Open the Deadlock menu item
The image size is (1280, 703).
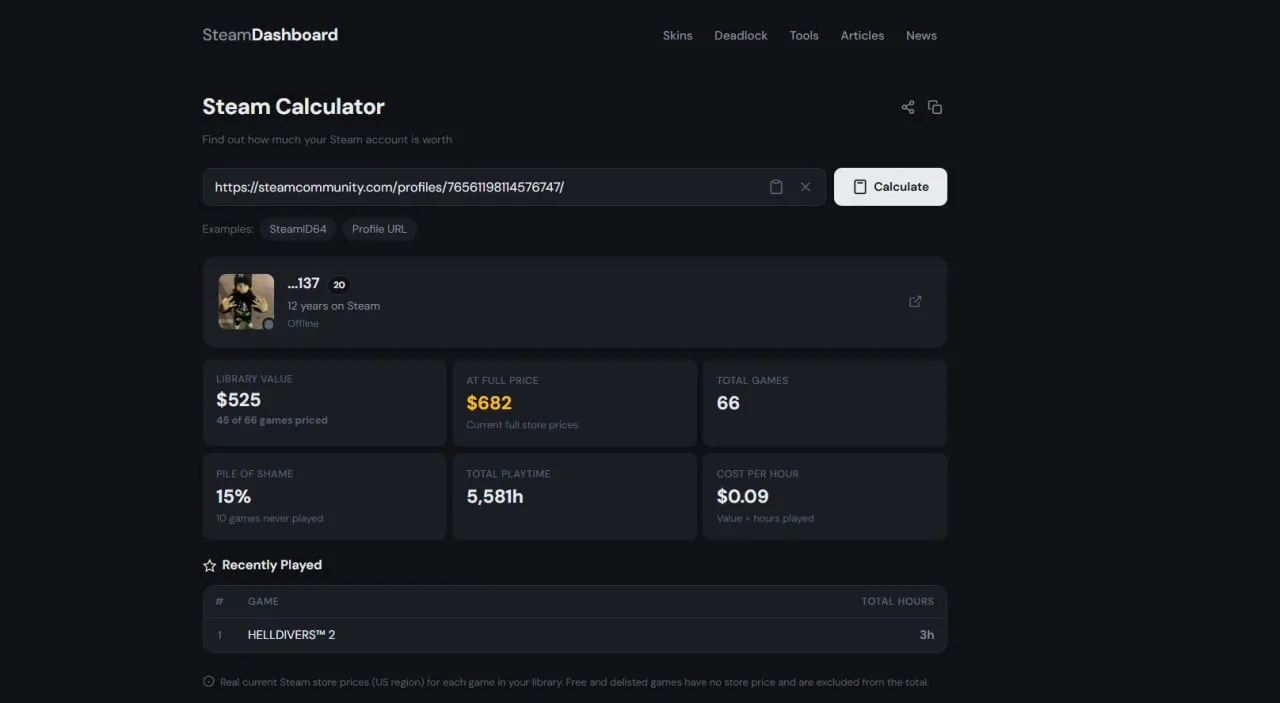click(741, 36)
